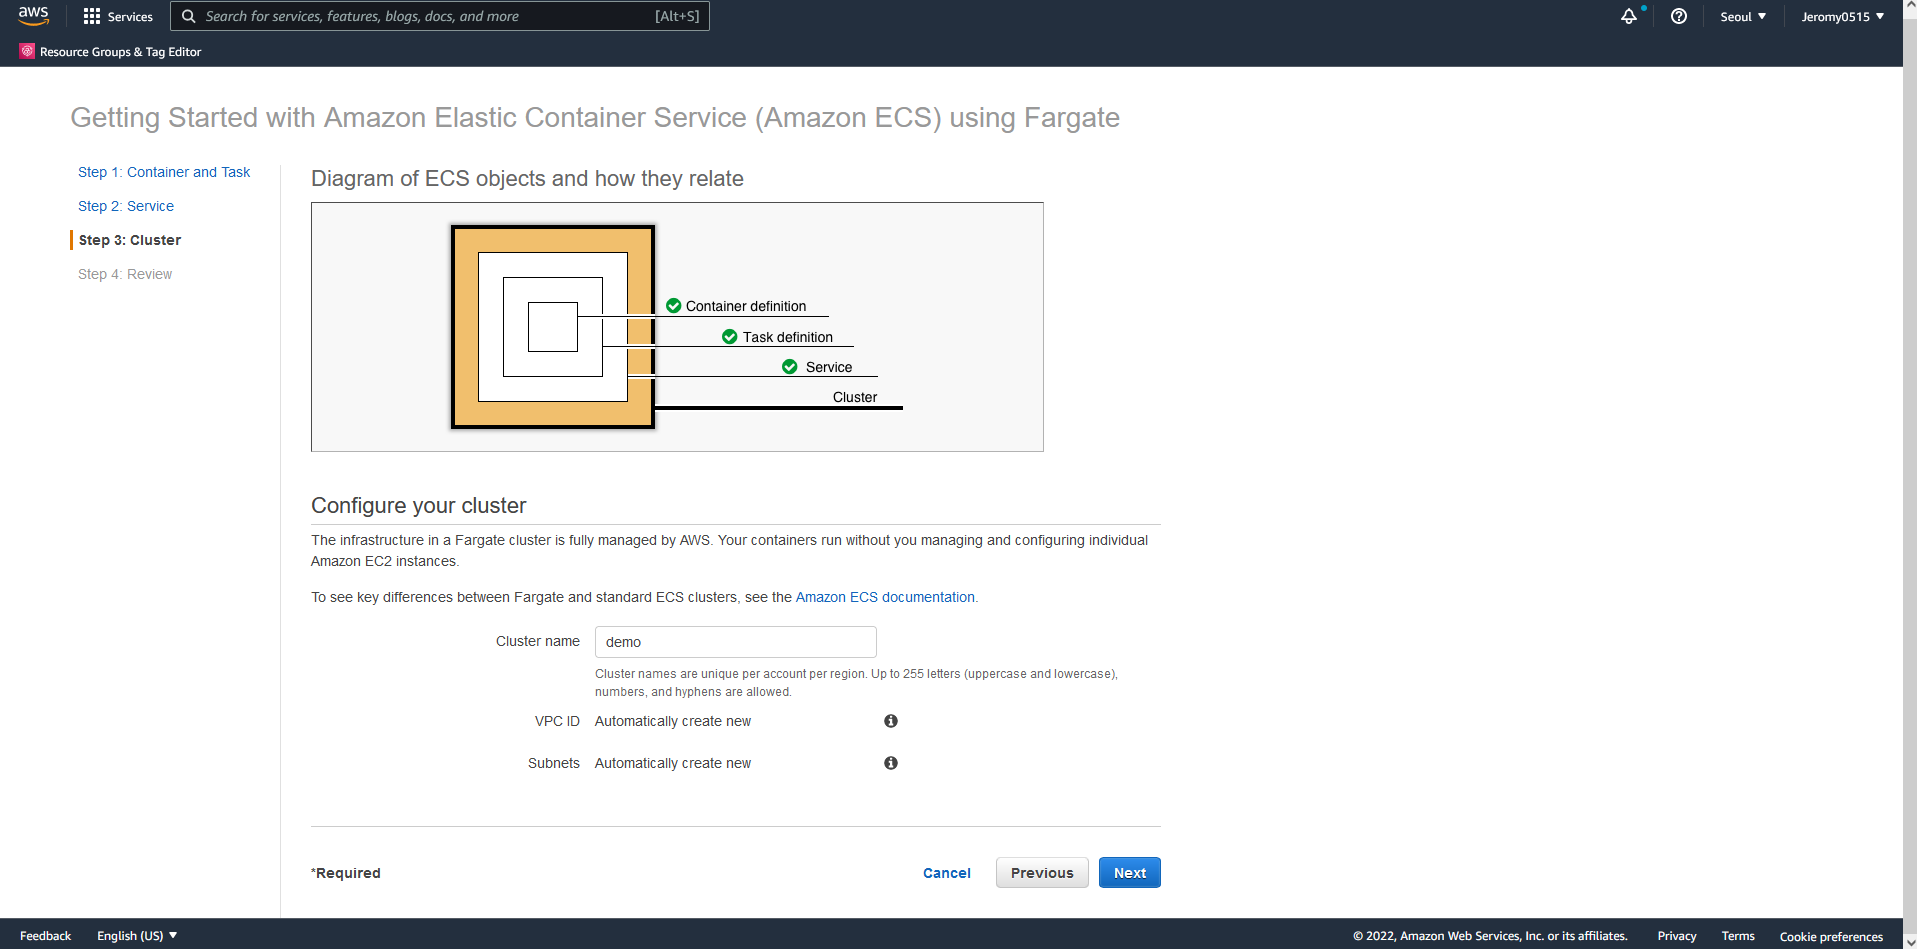Open the notifications bell

[1629, 16]
